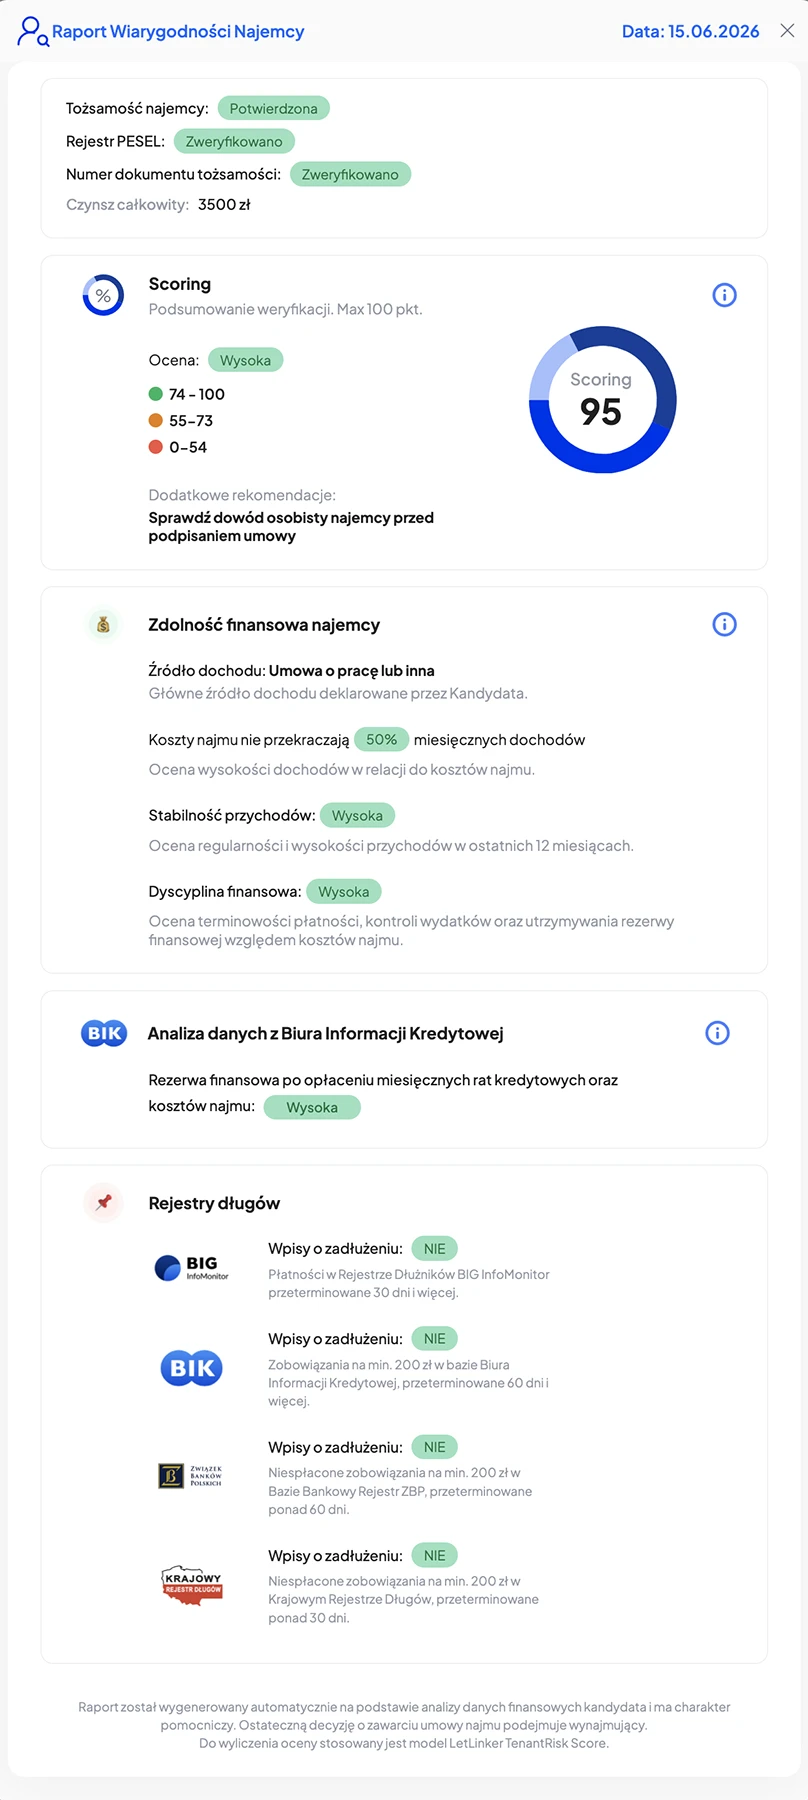The width and height of the screenshot is (808, 1800).
Task: Click the NIE badge for BIG InfoMonitor
Action: [x=434, y=1248]
